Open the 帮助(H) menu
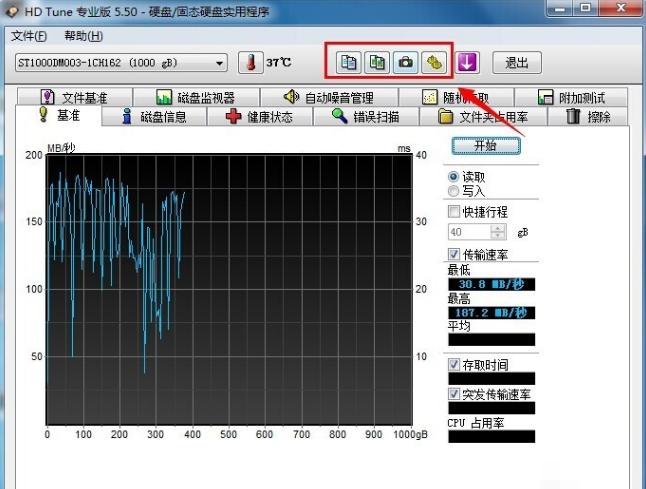 pos(83,36)
